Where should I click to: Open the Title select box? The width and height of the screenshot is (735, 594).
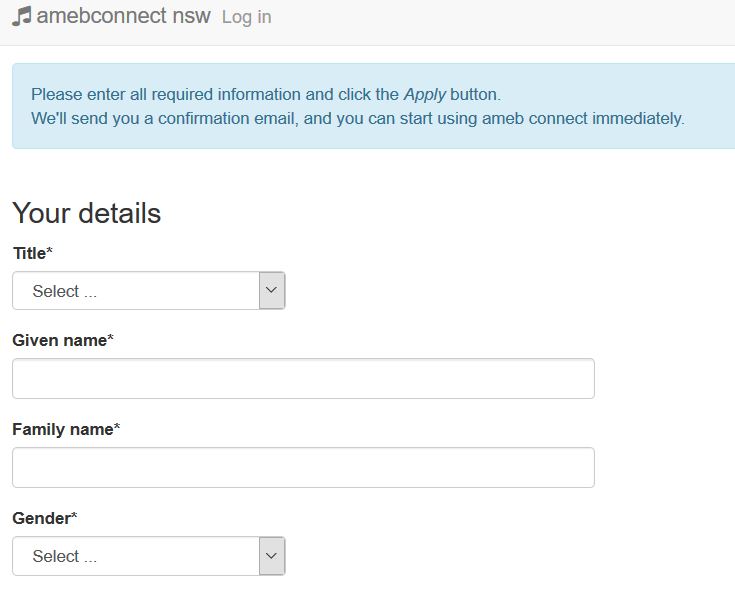[x=136, y=291]
